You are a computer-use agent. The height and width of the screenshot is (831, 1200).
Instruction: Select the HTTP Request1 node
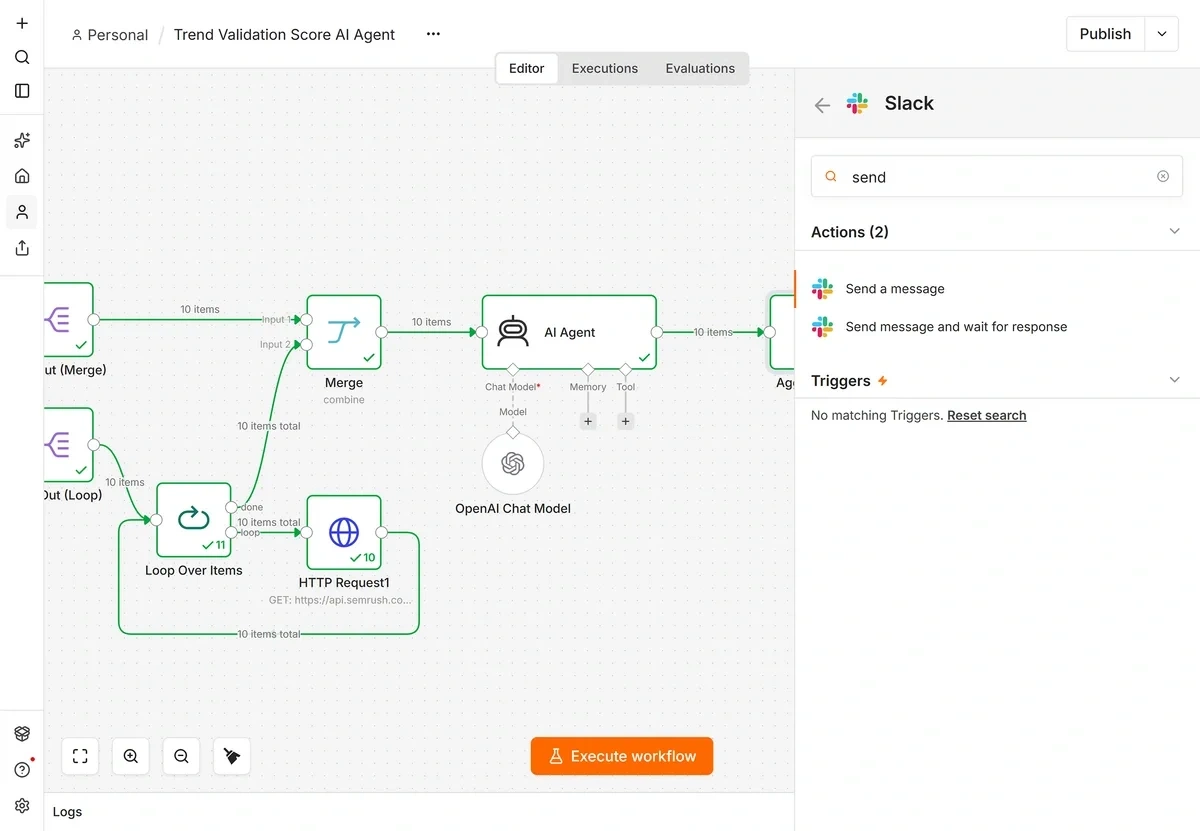click(x=344, y=533)
